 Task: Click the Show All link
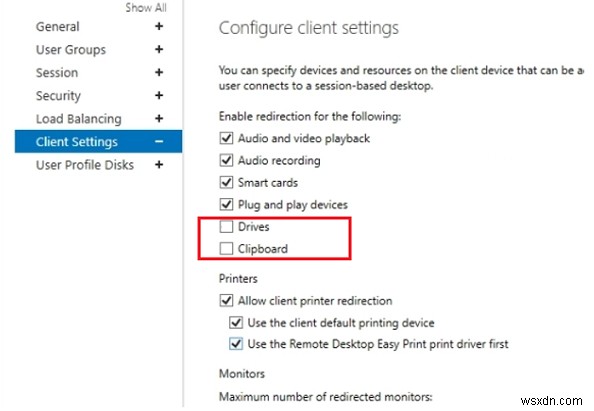tap(146, 8)
